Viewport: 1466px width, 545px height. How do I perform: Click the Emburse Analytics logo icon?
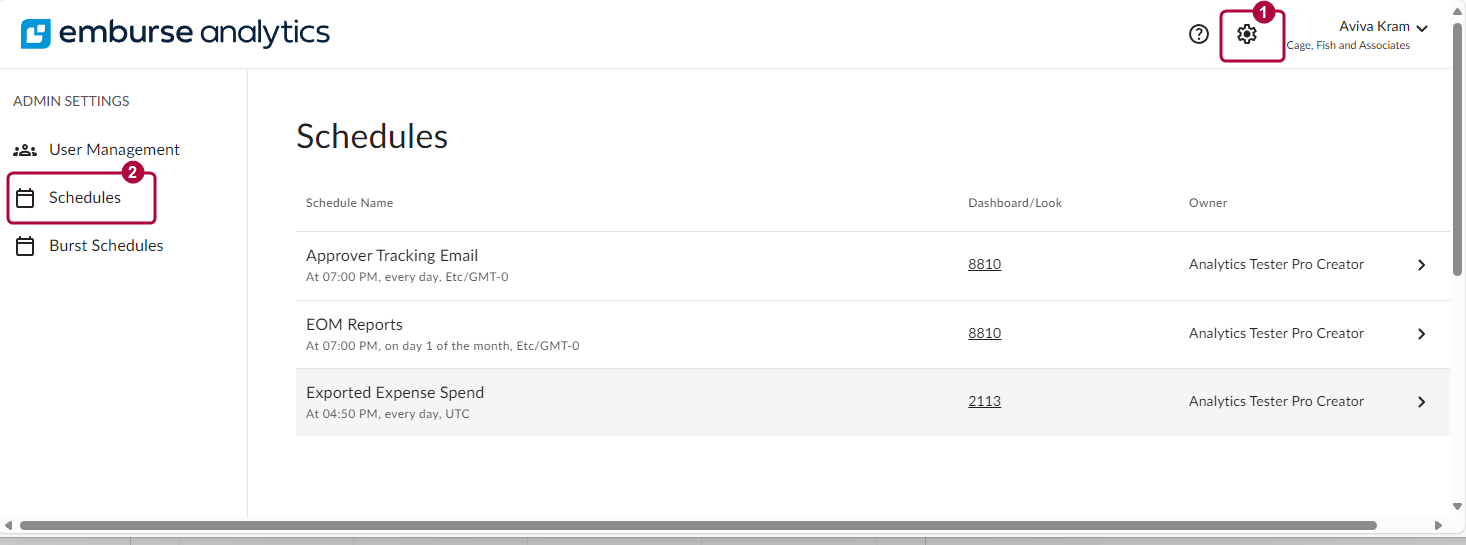click(x=36, y=34)
